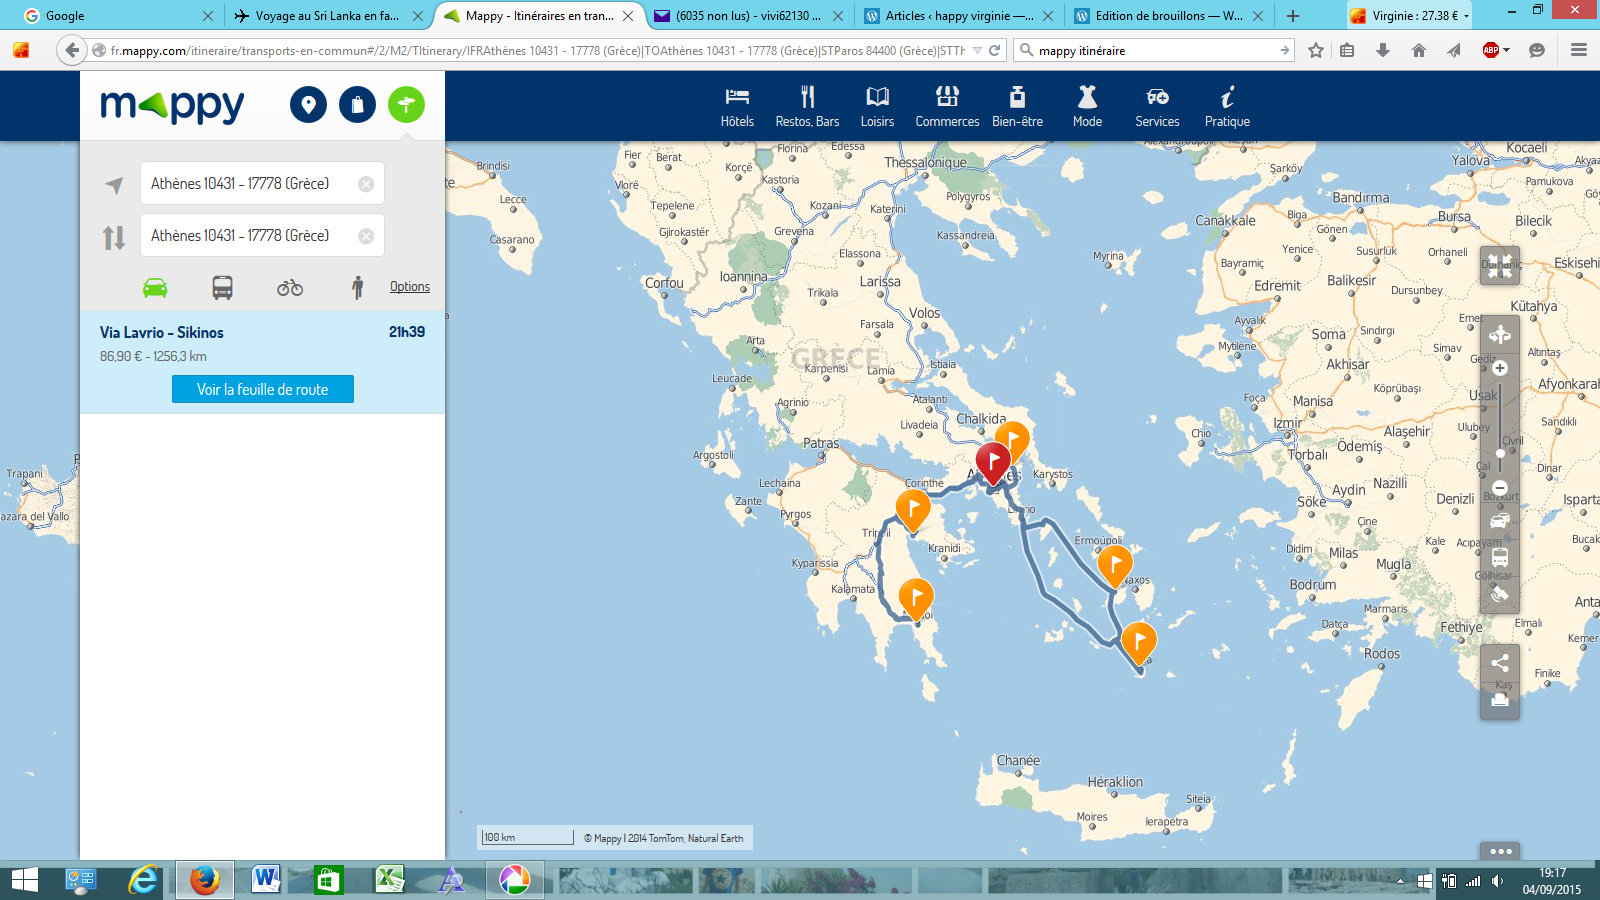Image resolution: width=1600 pixels, height=900 pixels.
Task: Open the shopping bag section
Action: coord(357,104)
